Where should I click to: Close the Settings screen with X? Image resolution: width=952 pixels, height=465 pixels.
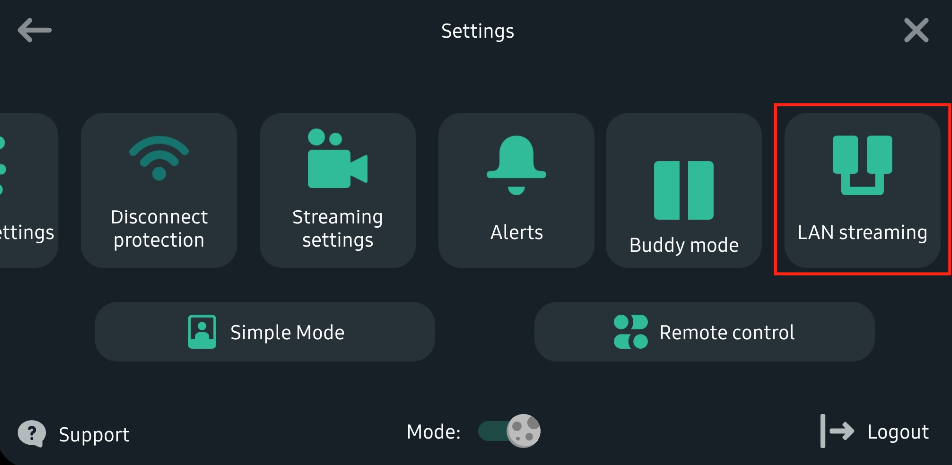point(916,30)
